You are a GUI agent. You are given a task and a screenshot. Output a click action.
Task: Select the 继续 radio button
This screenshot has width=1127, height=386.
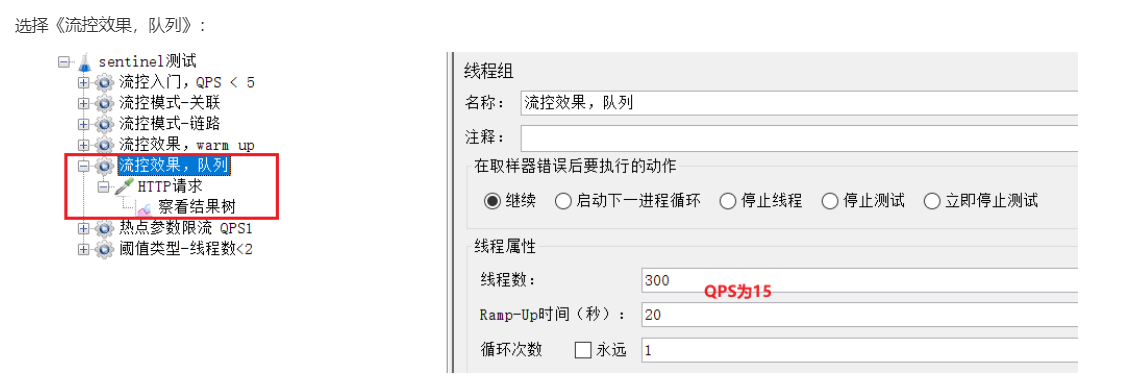(x=492, y=201)
